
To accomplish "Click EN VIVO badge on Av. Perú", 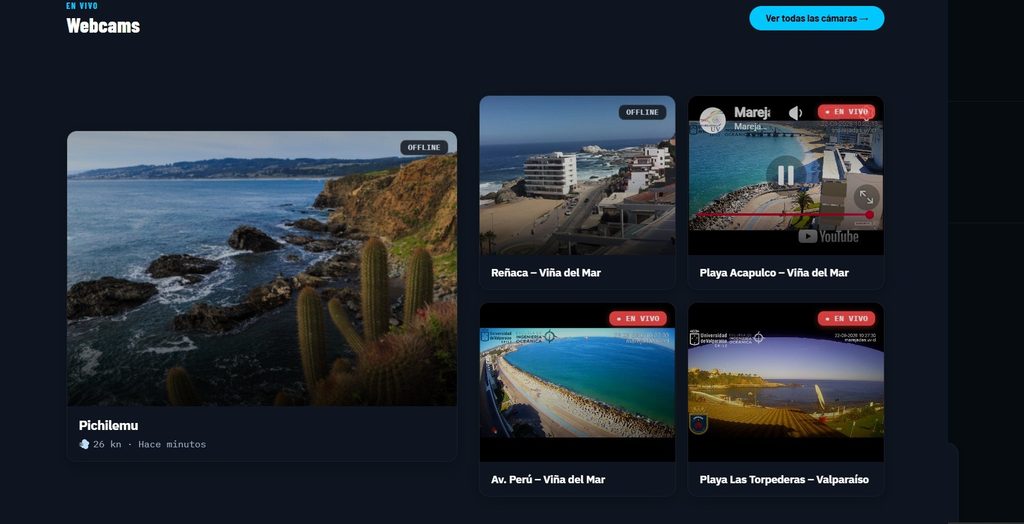I will pos(638,319).
